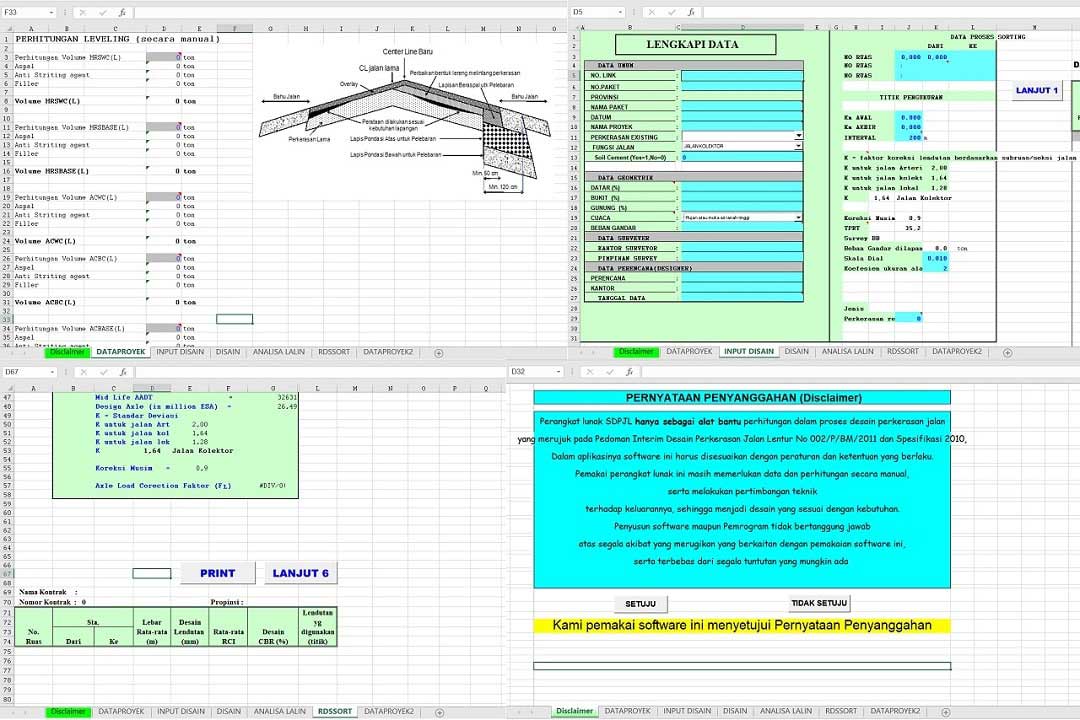This screenshot has height=720, width=1080.
Task: Open DISAIN tab in Lengkapi Data window
Action: click(796, 351)
